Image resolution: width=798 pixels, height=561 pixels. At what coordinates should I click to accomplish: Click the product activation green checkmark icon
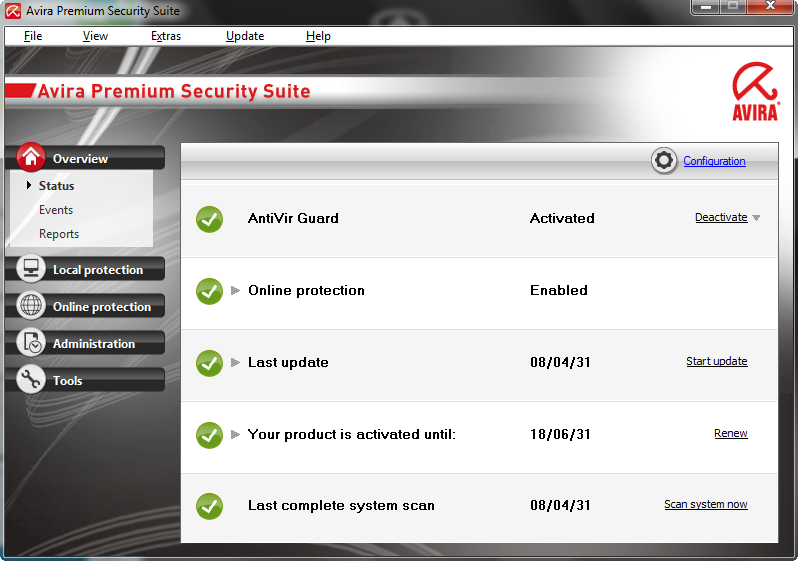209,435
